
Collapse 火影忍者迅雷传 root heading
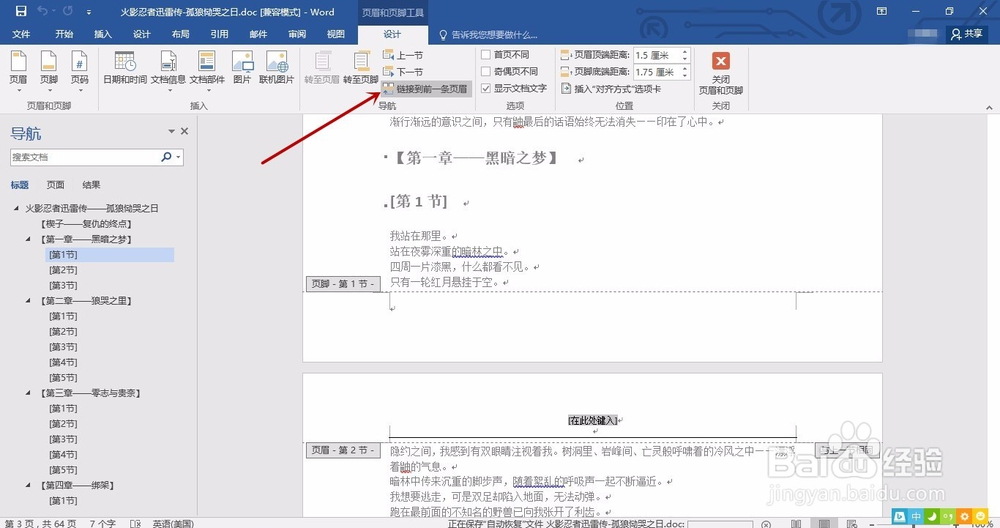[x=17, y=208]
